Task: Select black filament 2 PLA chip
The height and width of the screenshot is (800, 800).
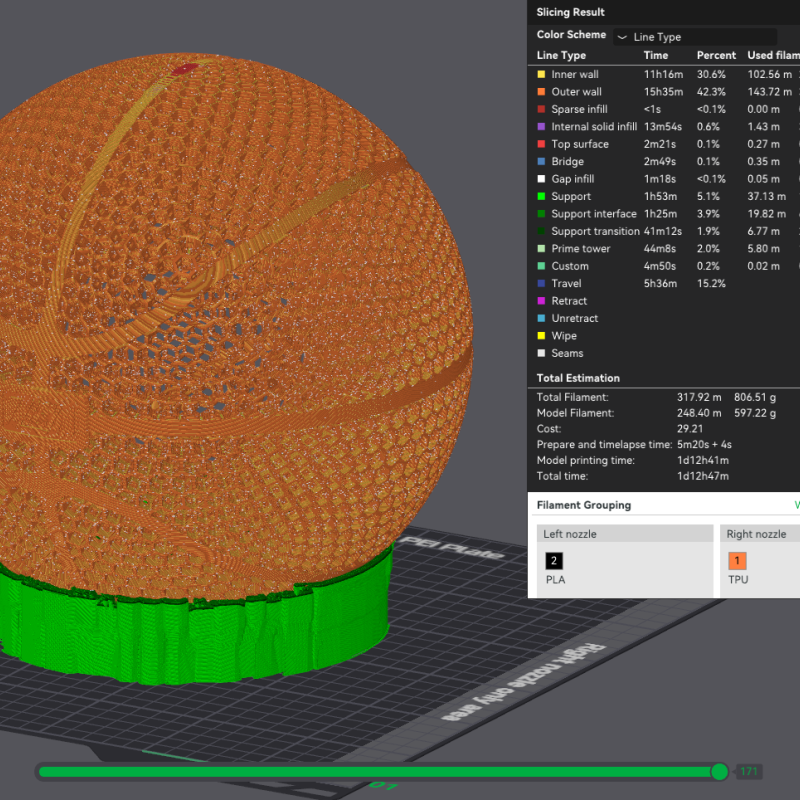Action: 554,561
